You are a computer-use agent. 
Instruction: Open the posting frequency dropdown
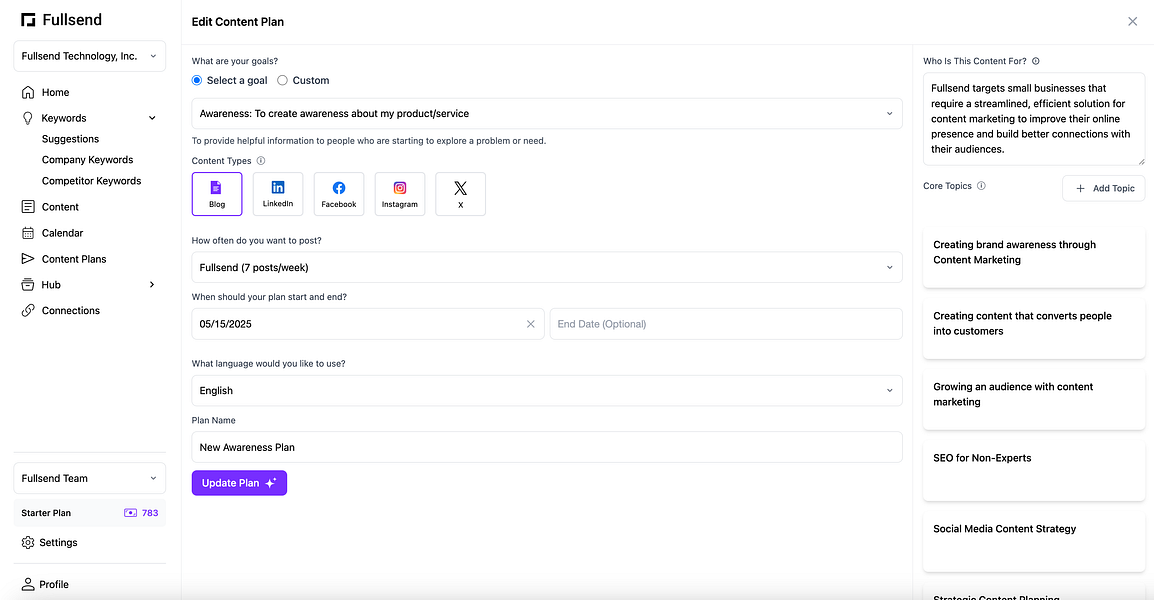click(x=547, y=267)
